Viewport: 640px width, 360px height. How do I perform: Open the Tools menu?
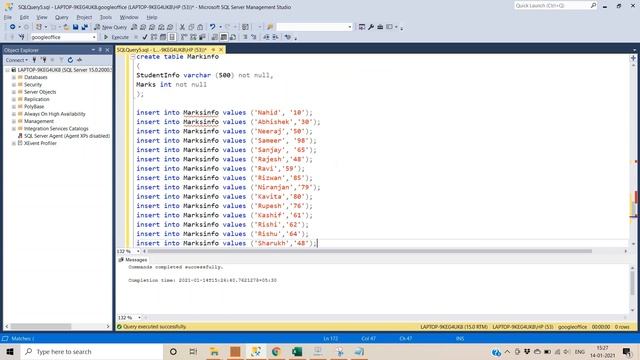[x=106, y=17]
